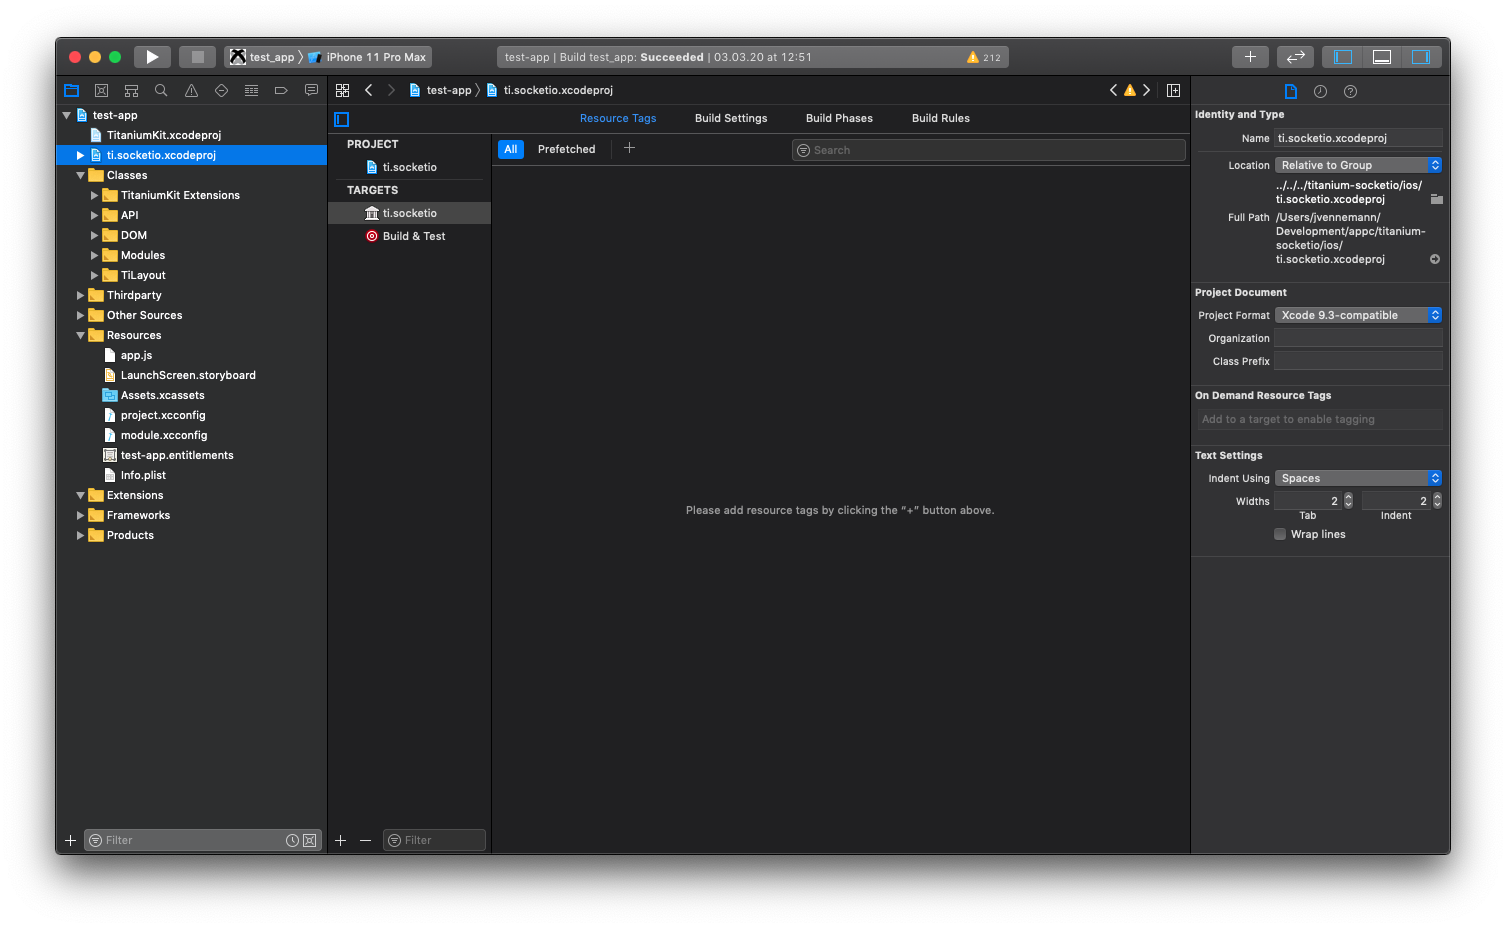Click the resource tags Search field
The height and width of the screenshot is (928, 1506).
pyautogui.click(x=988, y=150)
